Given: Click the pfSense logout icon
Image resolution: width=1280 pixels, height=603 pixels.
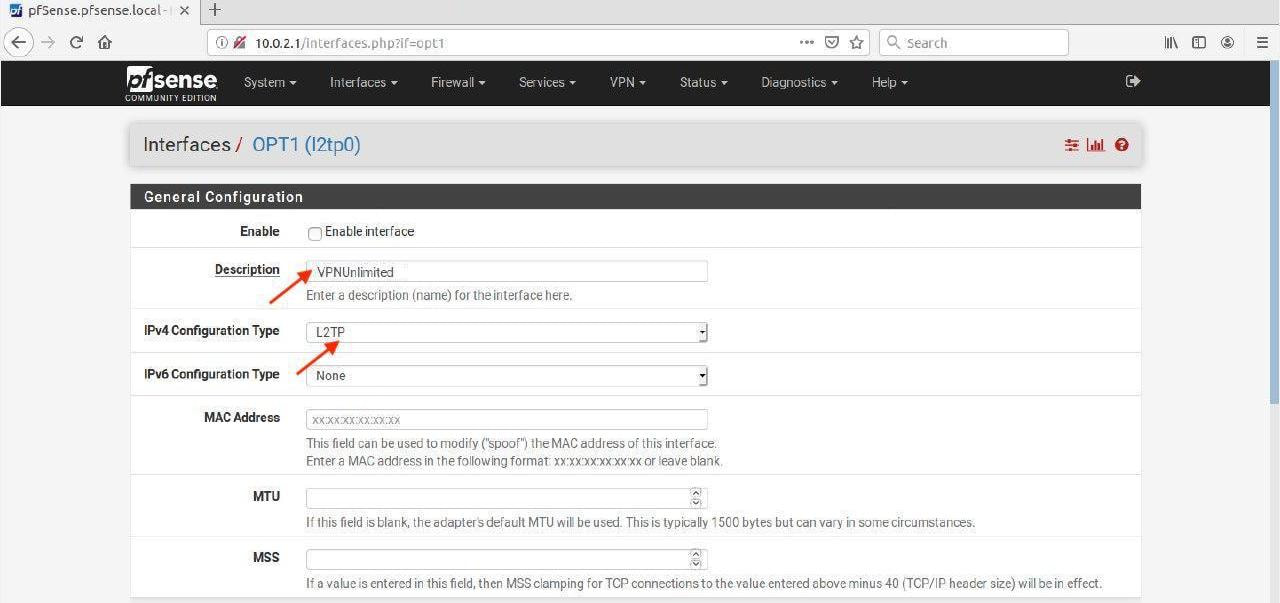Looking at the screenshot, I should click(x=1132, y=82).
